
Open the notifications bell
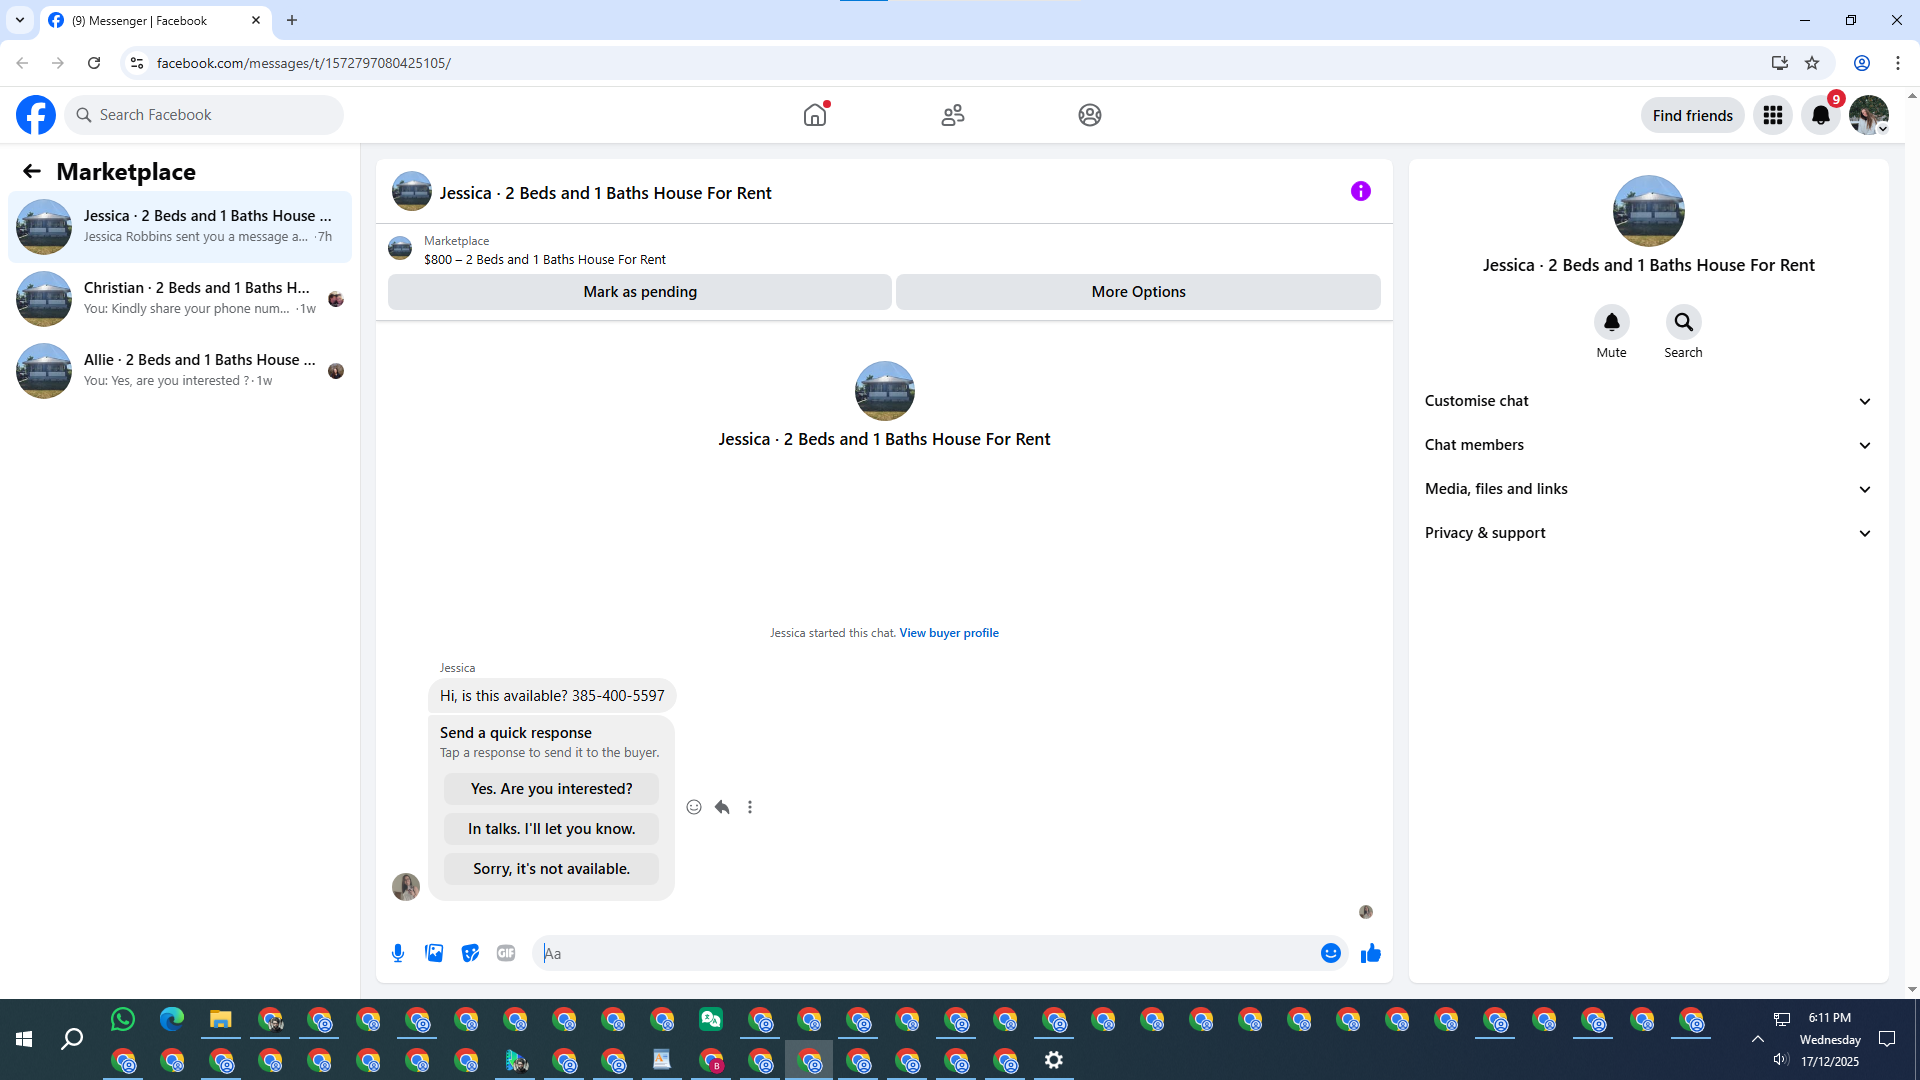coord(1821,115)
